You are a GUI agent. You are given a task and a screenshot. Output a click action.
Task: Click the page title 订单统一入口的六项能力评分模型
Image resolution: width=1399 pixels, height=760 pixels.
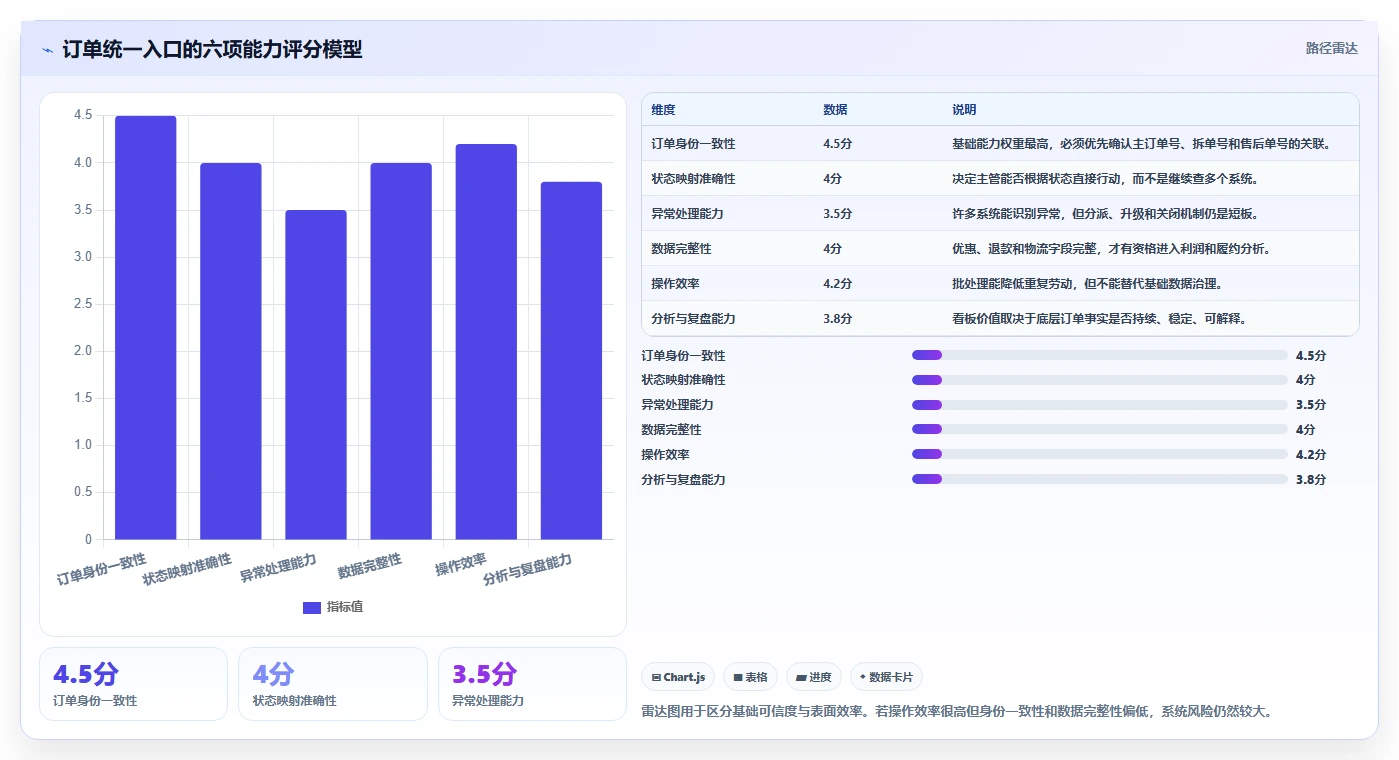tap(212, 49)
